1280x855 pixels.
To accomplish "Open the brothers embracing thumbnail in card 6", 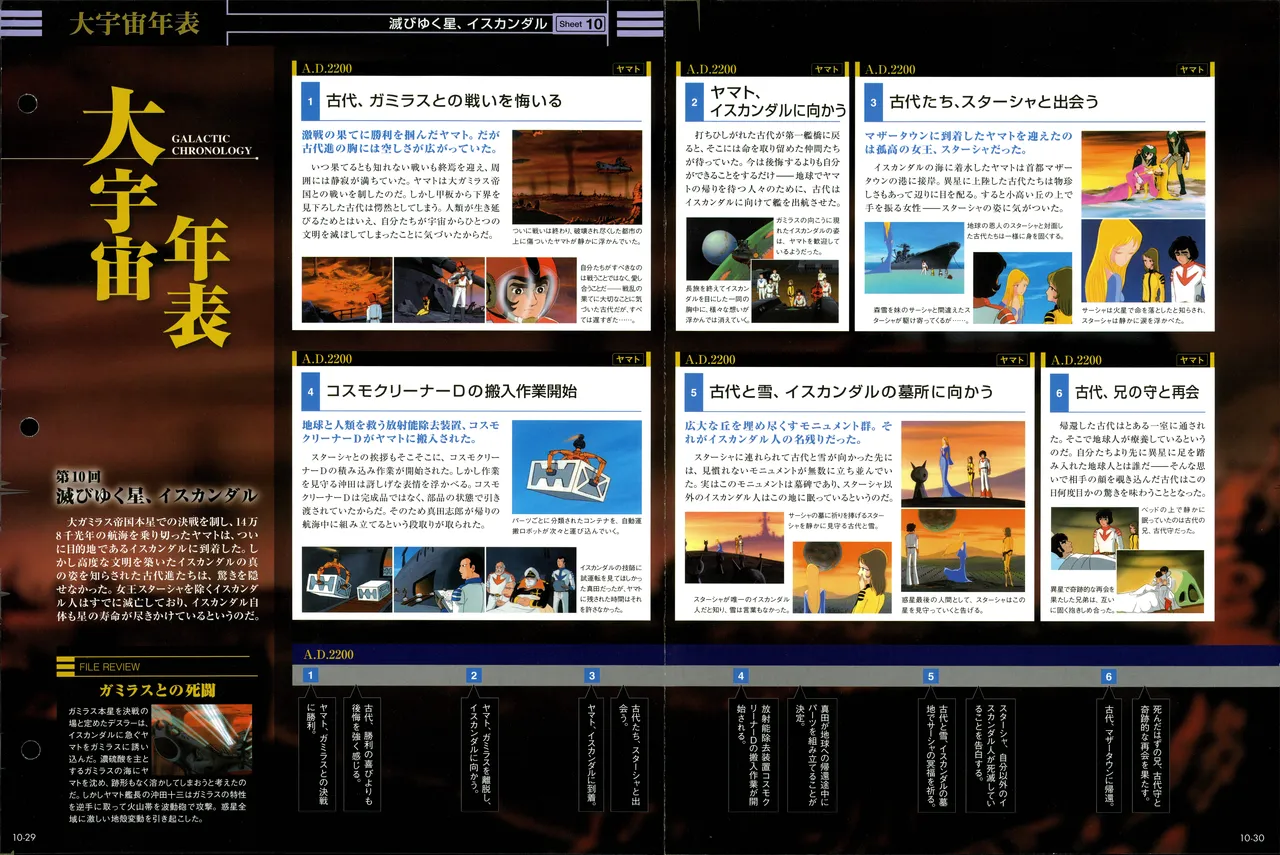I will tap(1160, 582).
